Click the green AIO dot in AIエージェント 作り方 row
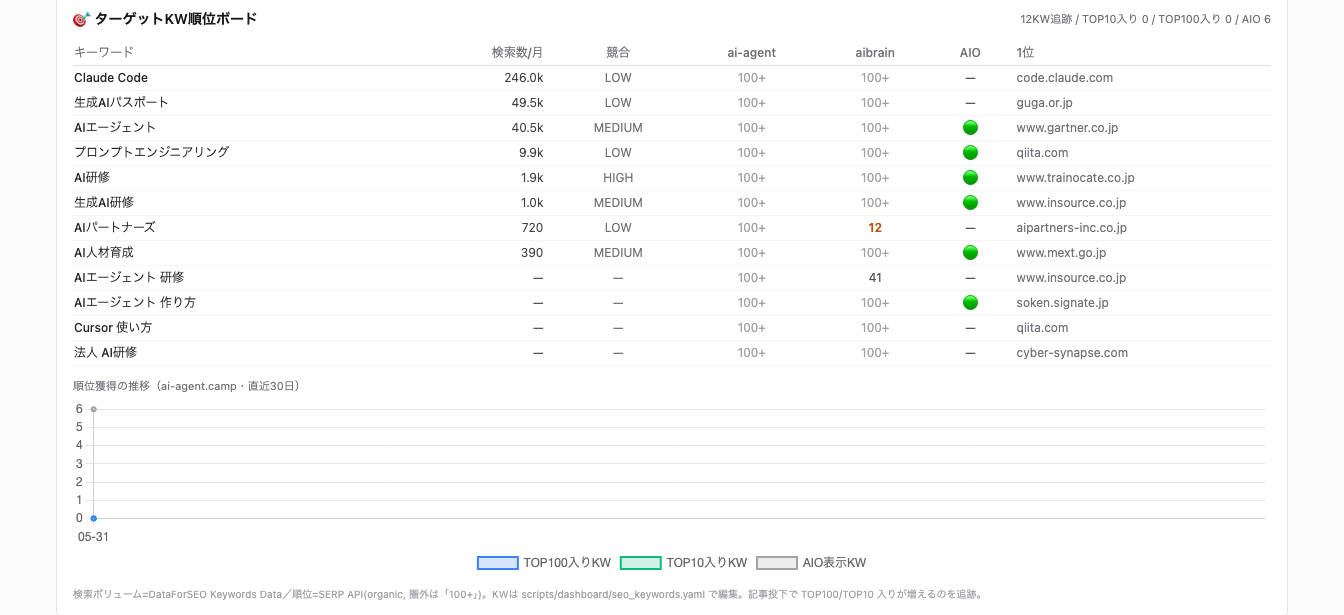 tap(970, 303)
